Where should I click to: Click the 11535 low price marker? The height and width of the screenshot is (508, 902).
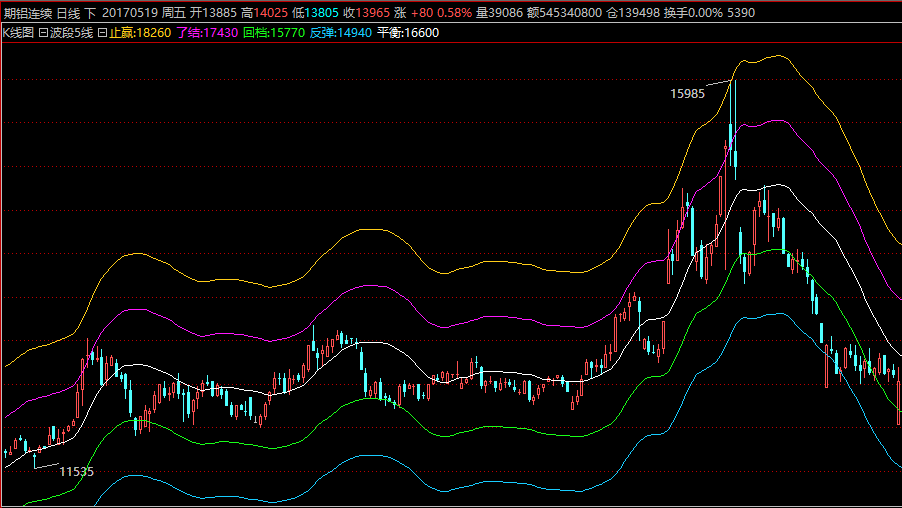[77, 472]
